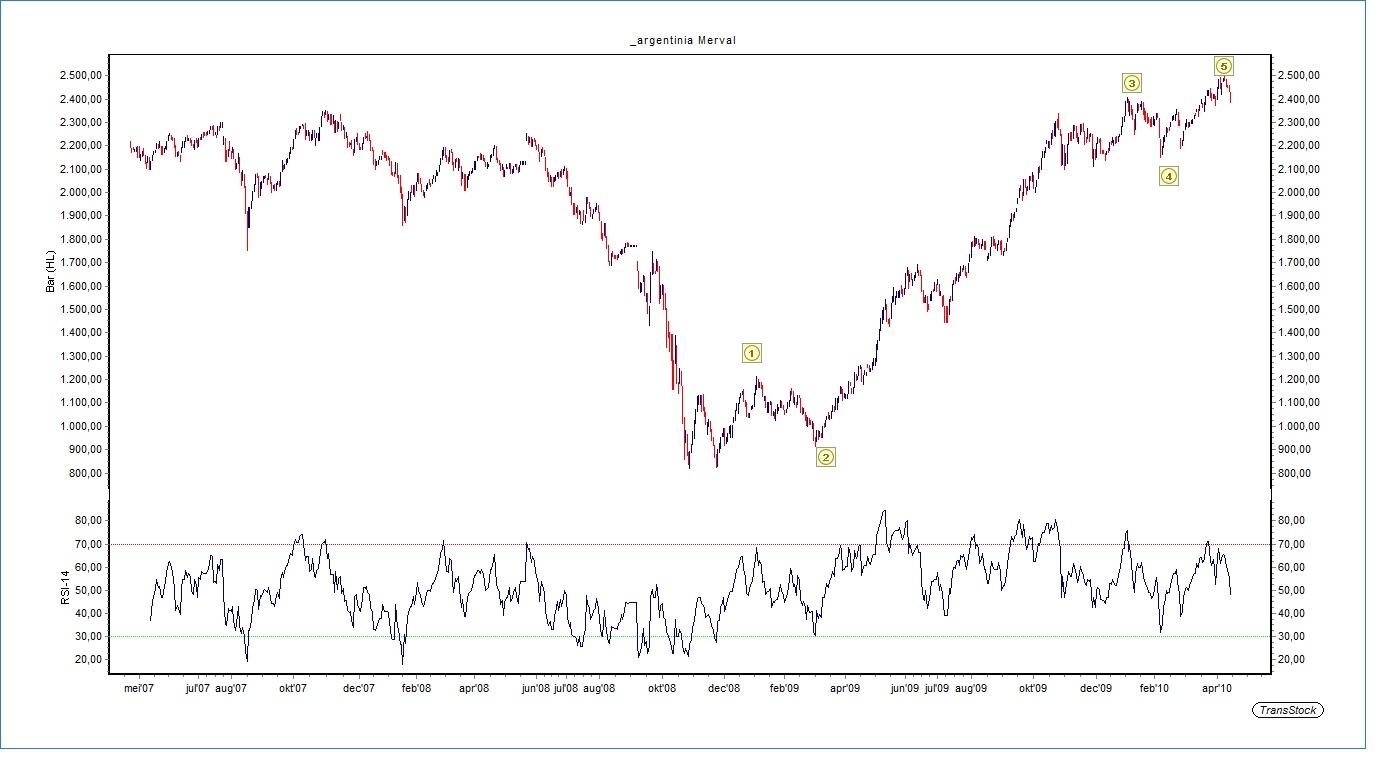Click the Elliott wave marker 1

[752, 353]
